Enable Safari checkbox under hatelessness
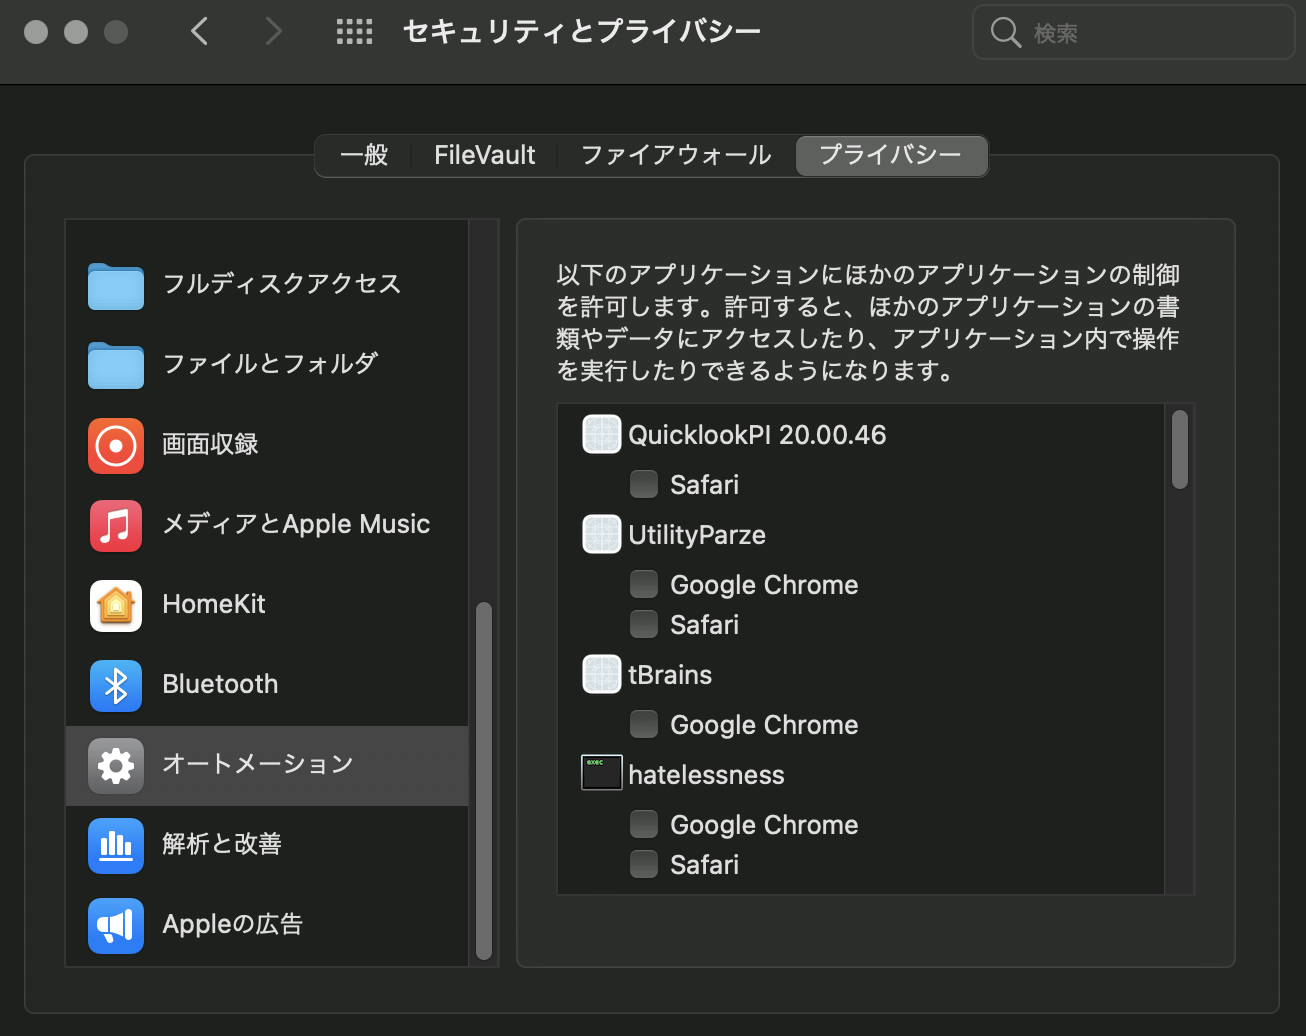This screenshot has height=1036, width=1306. pyautogui.click(x=644, y=865)
